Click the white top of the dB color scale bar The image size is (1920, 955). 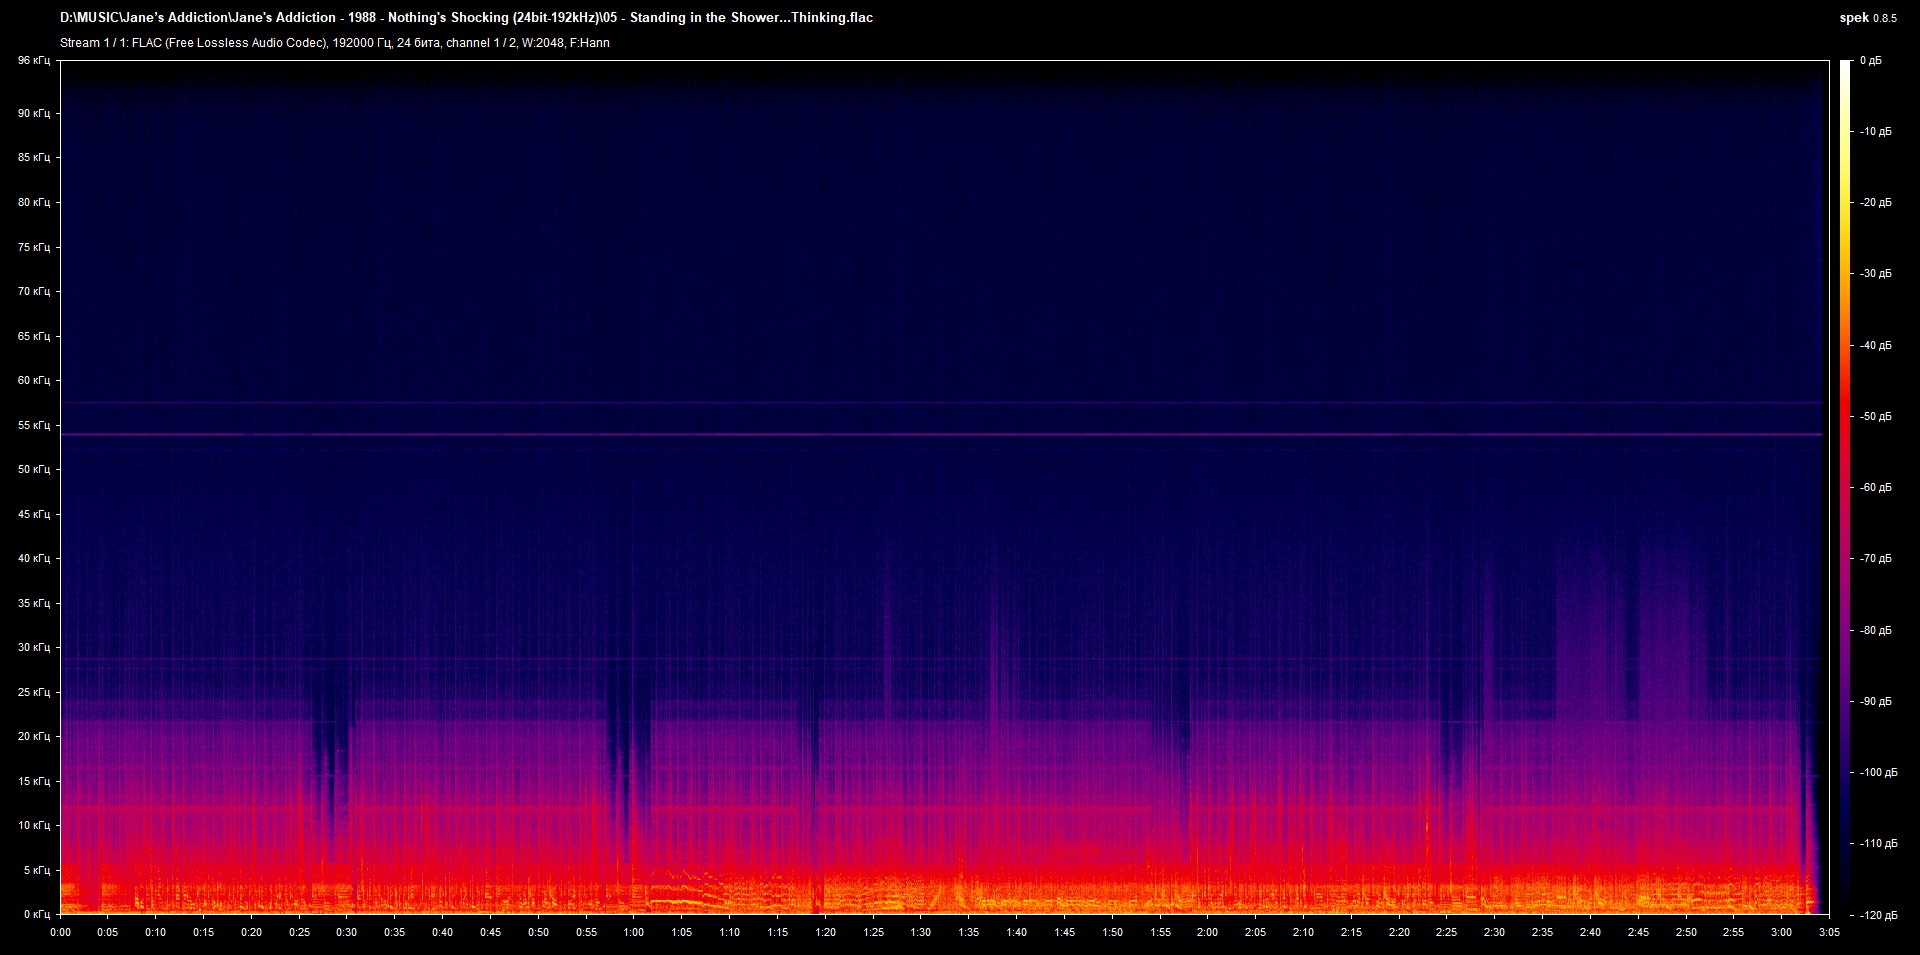pyautogui.click(x=1845, y=66)
